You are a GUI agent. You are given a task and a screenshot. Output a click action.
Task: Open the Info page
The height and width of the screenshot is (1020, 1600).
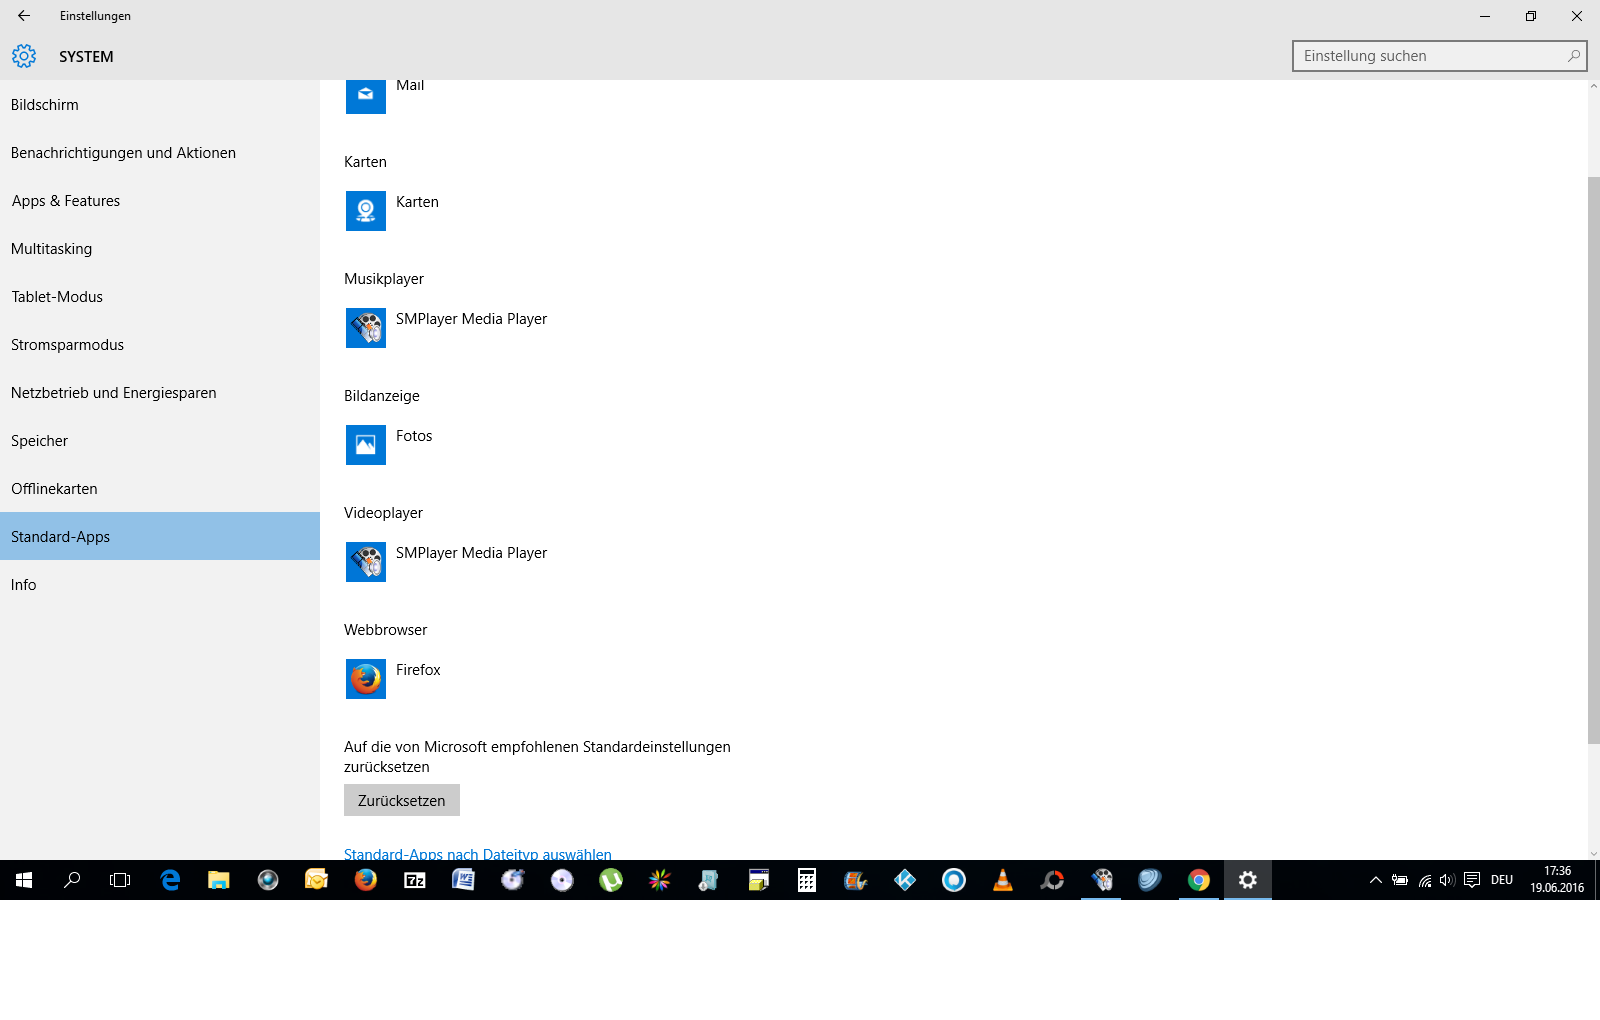pyautogui.click(x=160, y=585)
